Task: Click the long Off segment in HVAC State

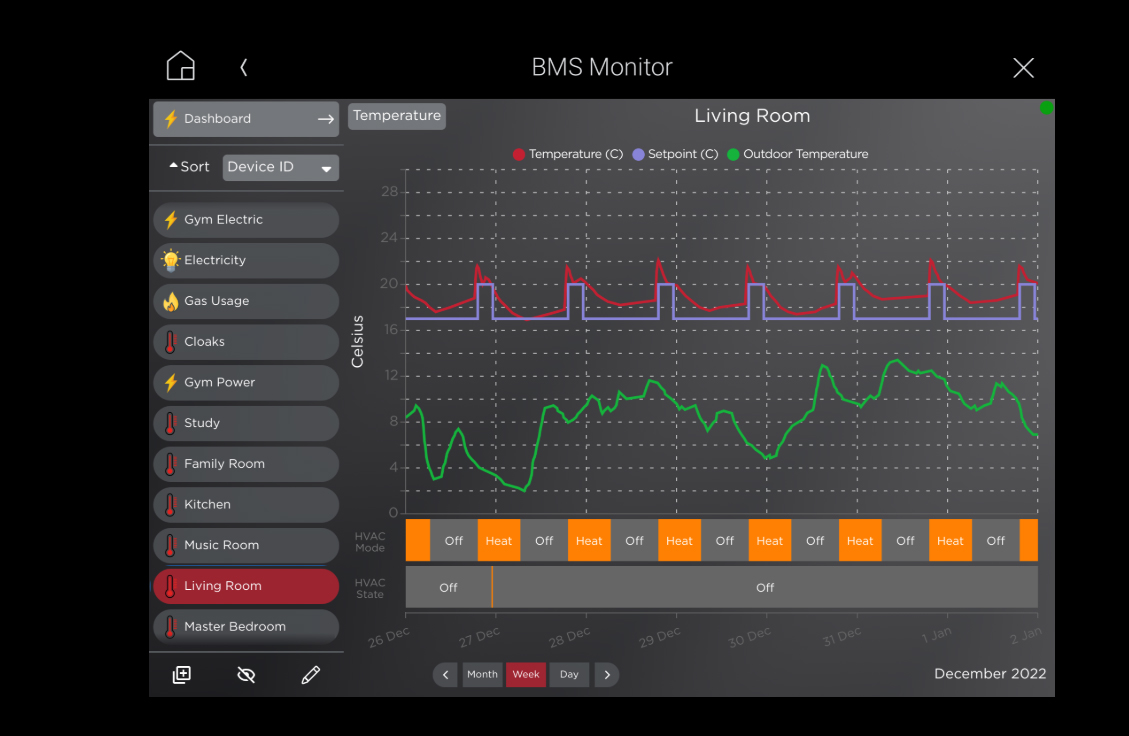Action: pos(765,588)
